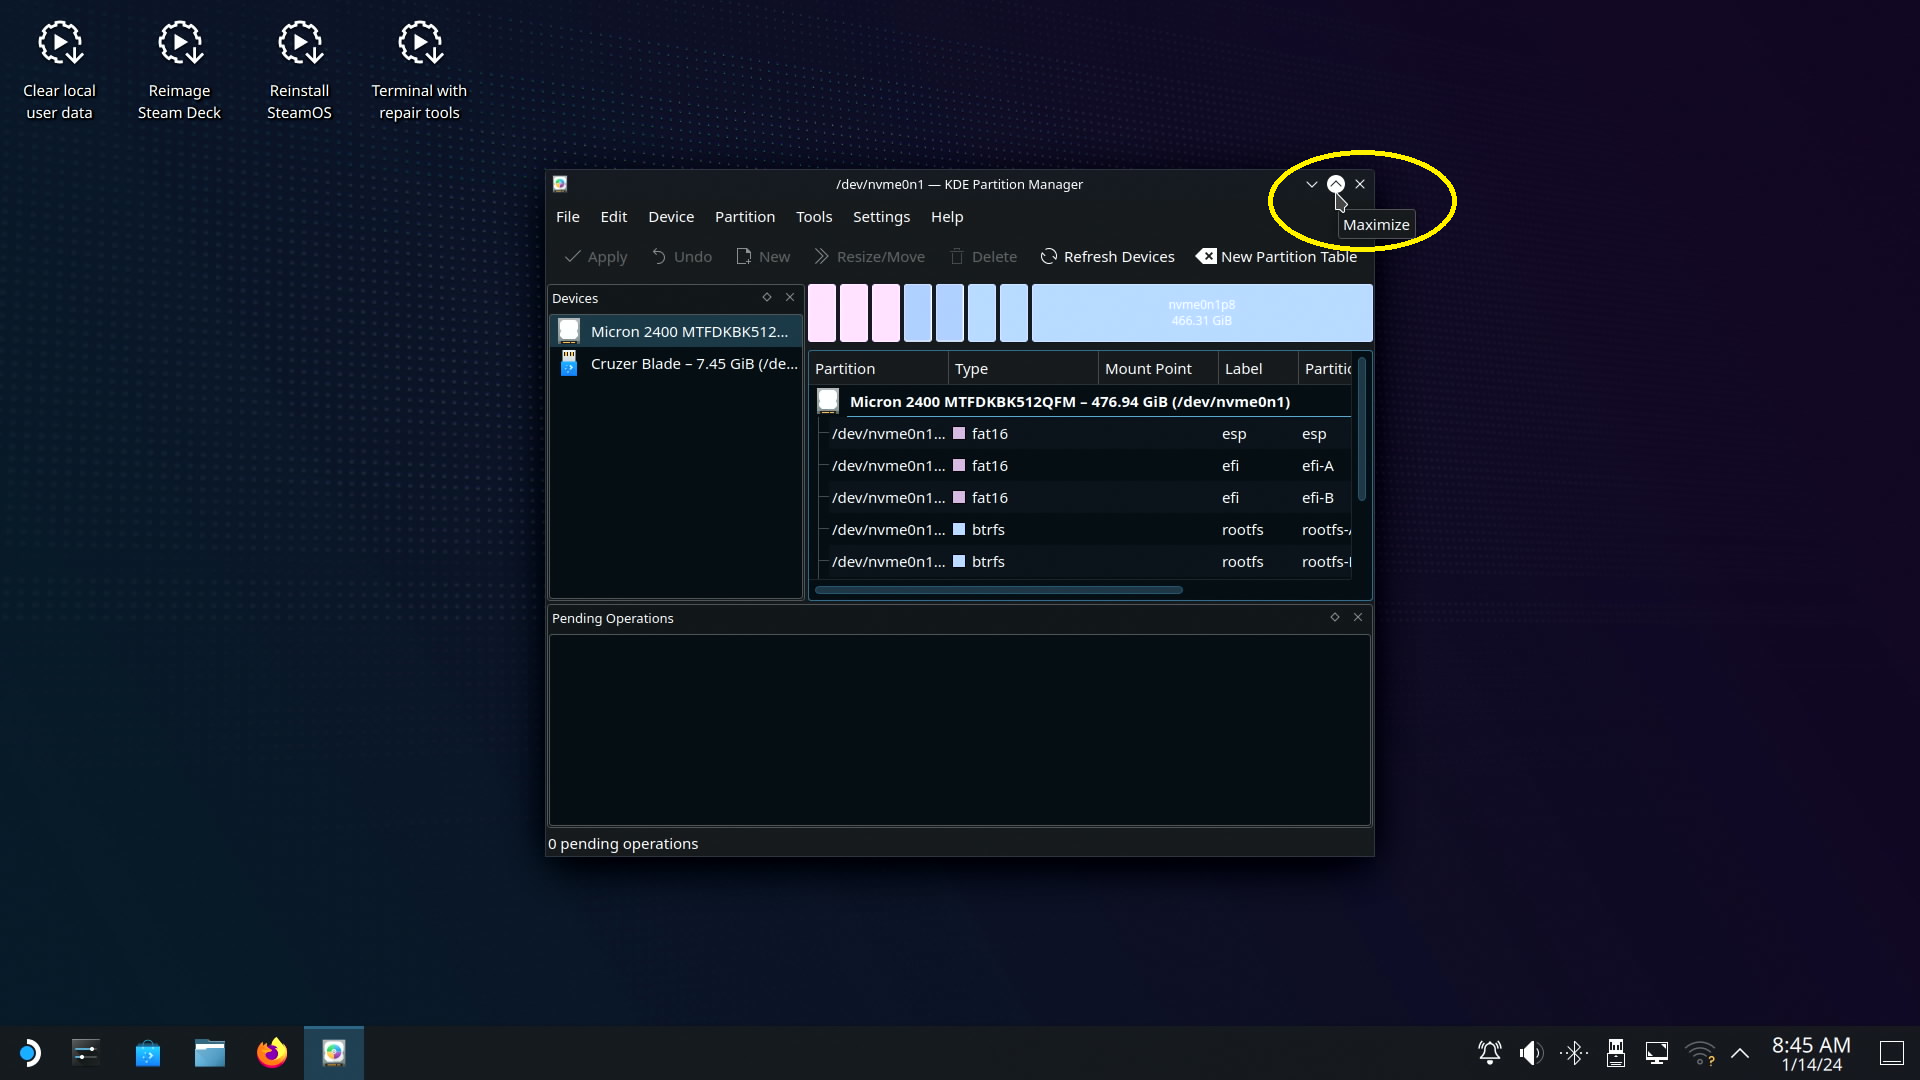
Task: Float the Pending Operations panel
Action: (x=1334, y=617)
